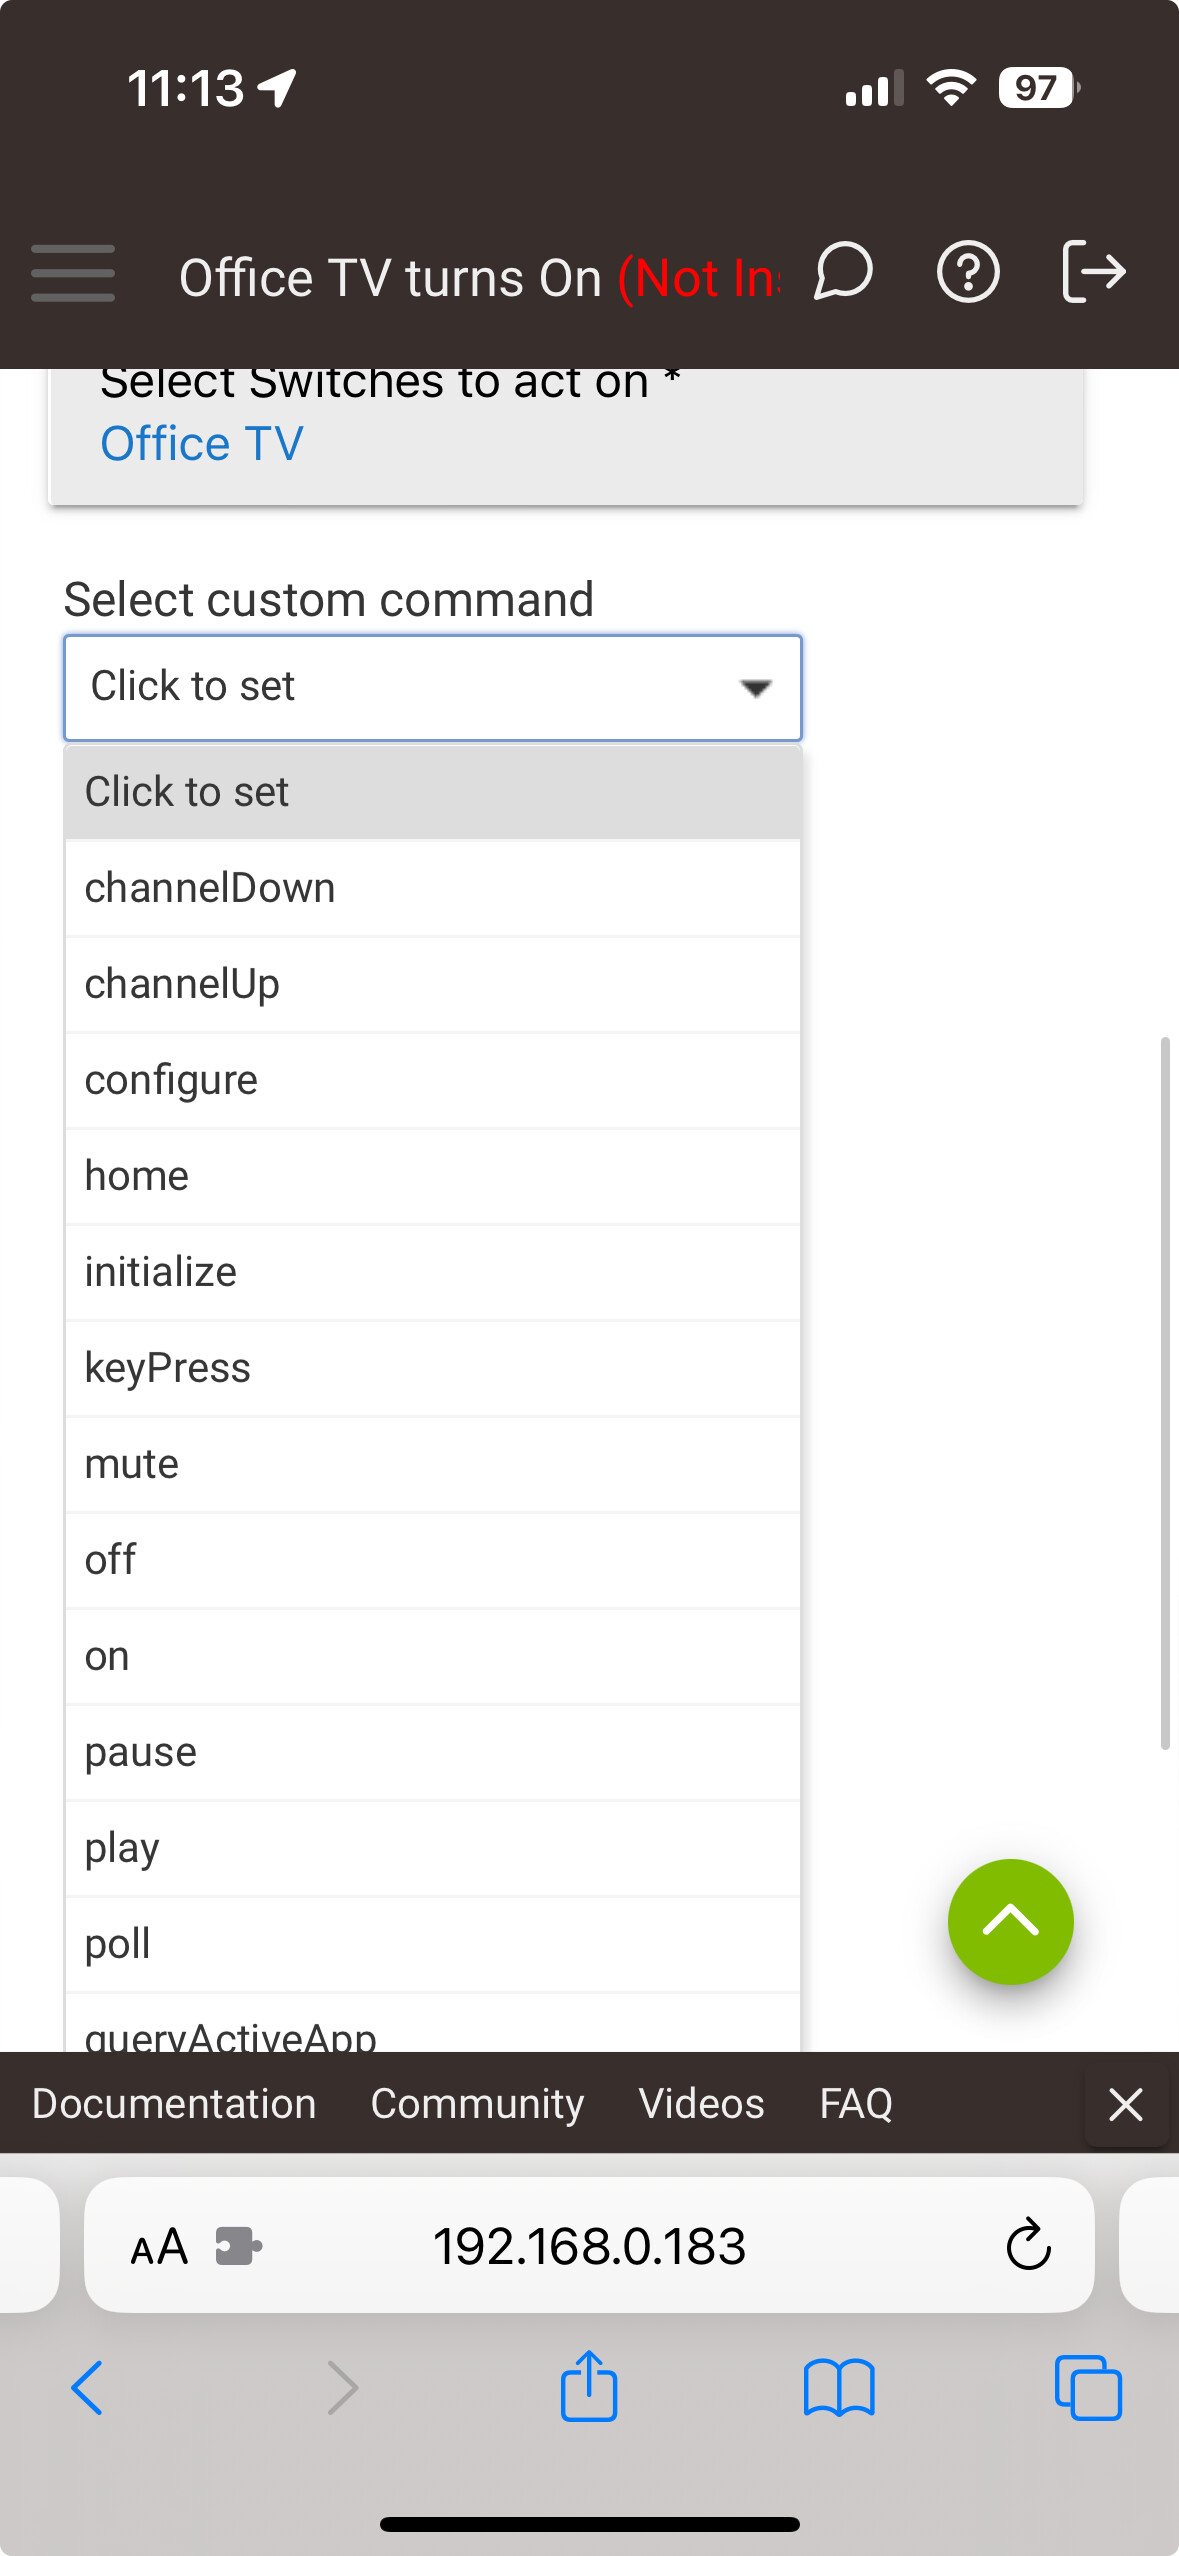Open the FAQ link in bottom bar
Viewport: 1179px width, 2556px height.
855,2103
